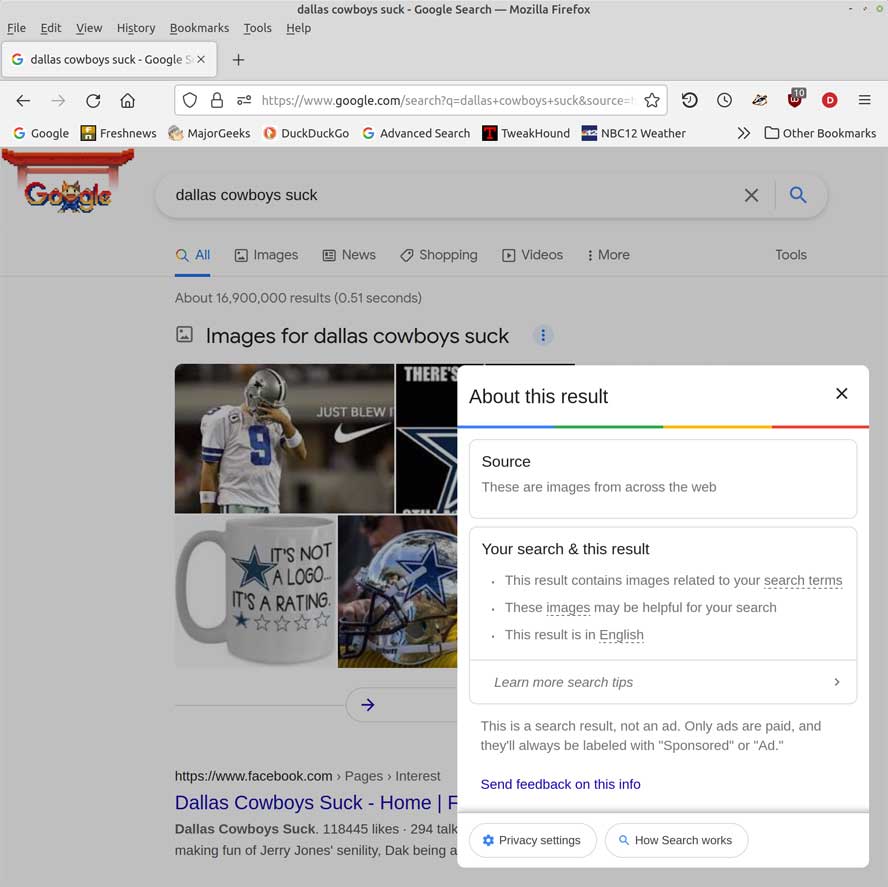Screen dimensions: 888x887
Task: Open the Edit menu
Action: [x=51, y=28]
